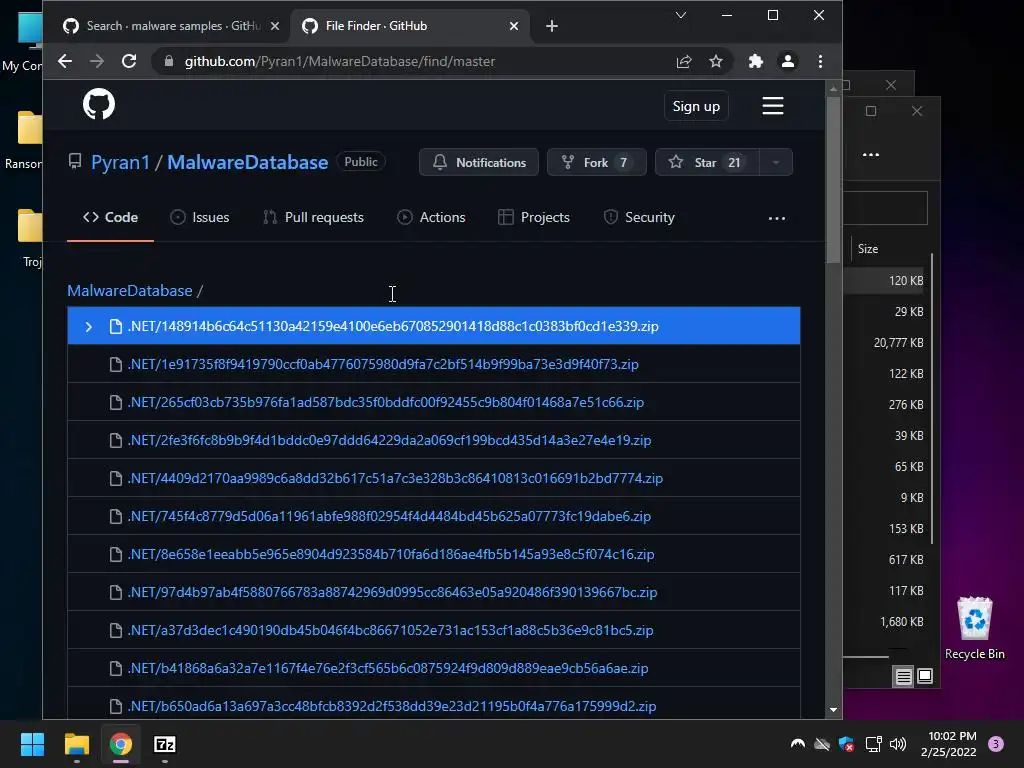Close the File Finder GitHub tab
This screenshot has height=768, width=1024.
[x=514, y=26]
